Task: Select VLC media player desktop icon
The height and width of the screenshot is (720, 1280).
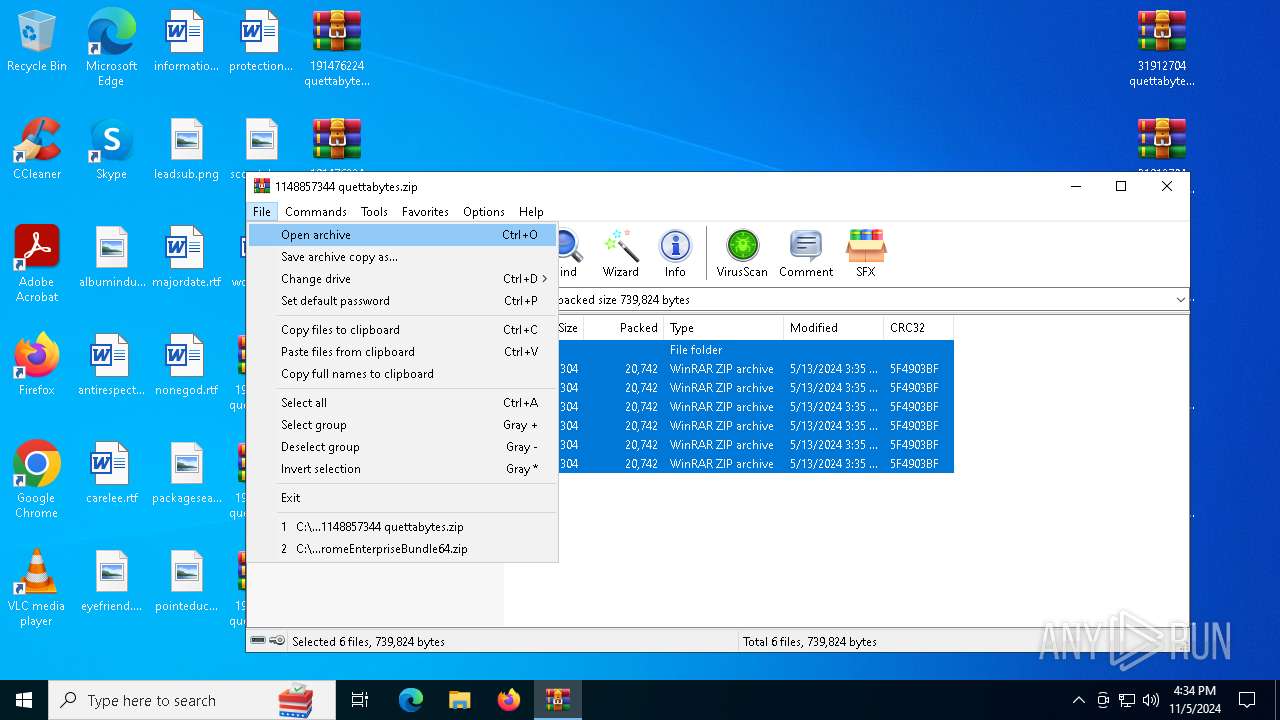Action: point(37,588)
